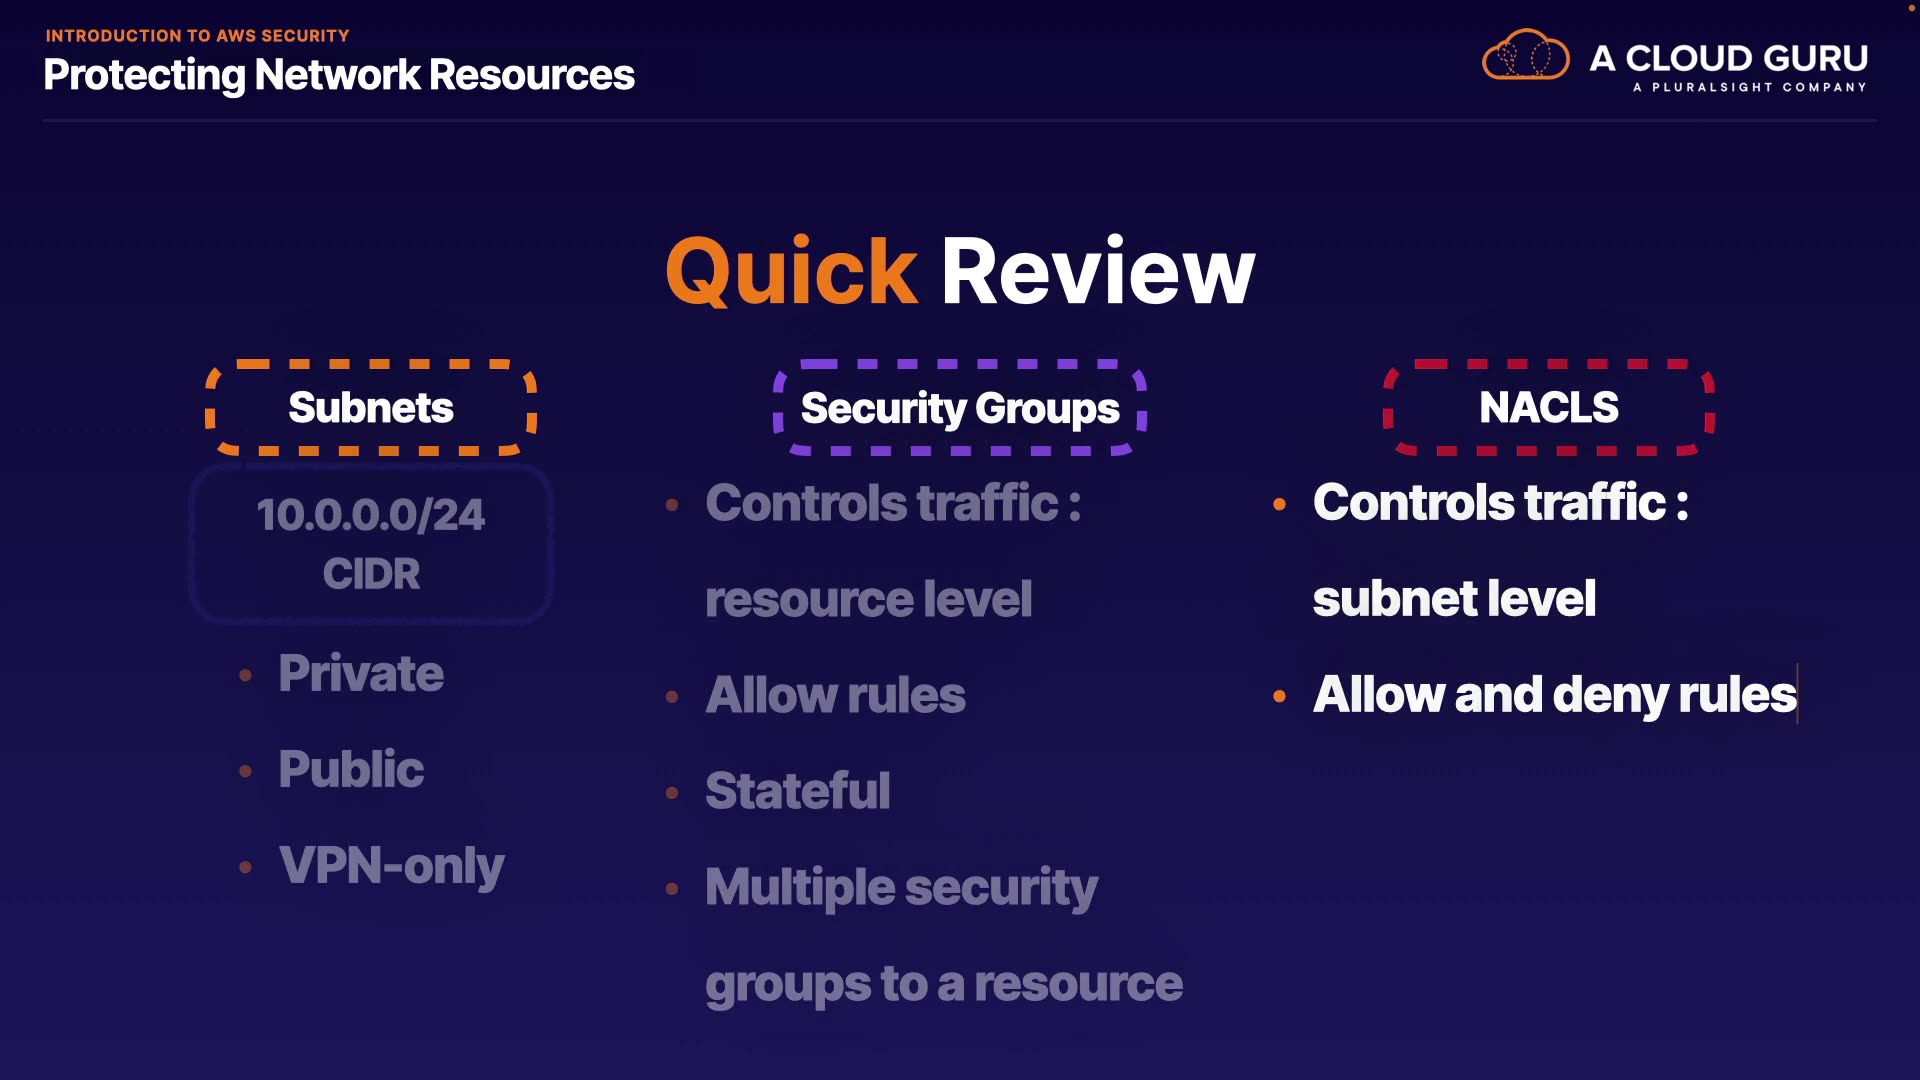Click 'Multiple security' bullet text
This screenshot has width=1920, height=1080.
point(901,887)
